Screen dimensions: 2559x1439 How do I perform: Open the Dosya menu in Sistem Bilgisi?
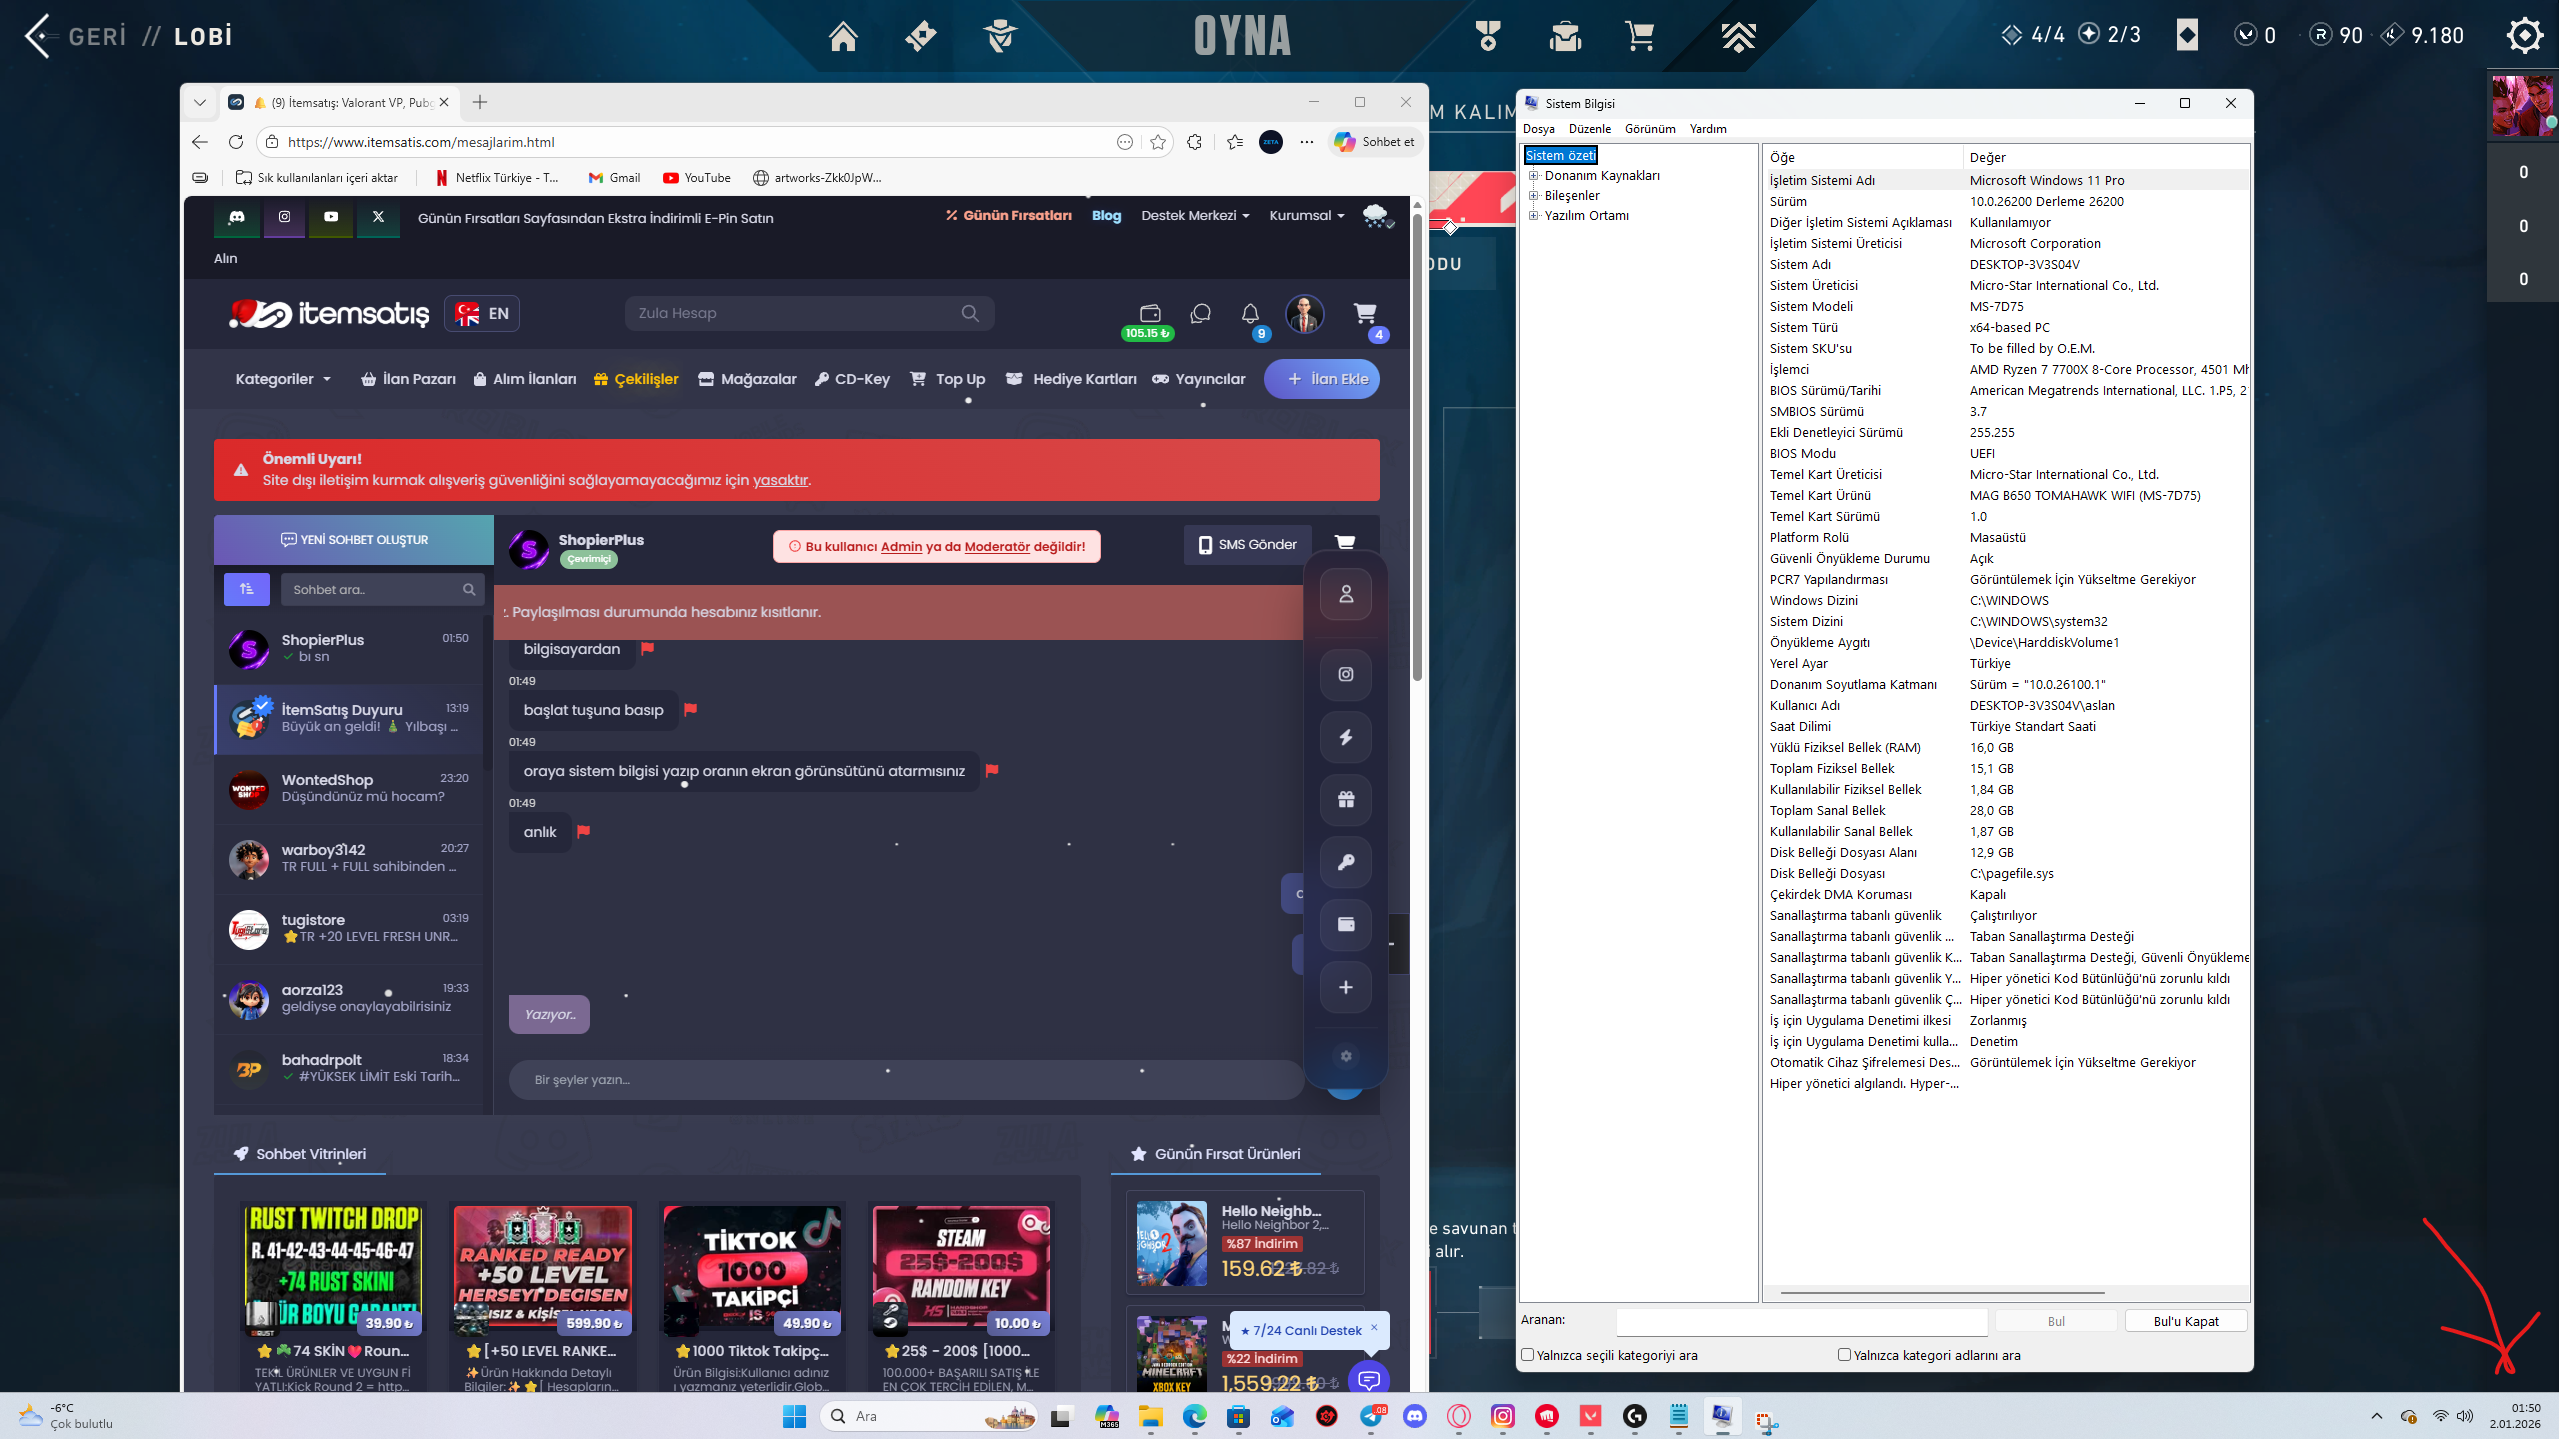pos(1538,129)
